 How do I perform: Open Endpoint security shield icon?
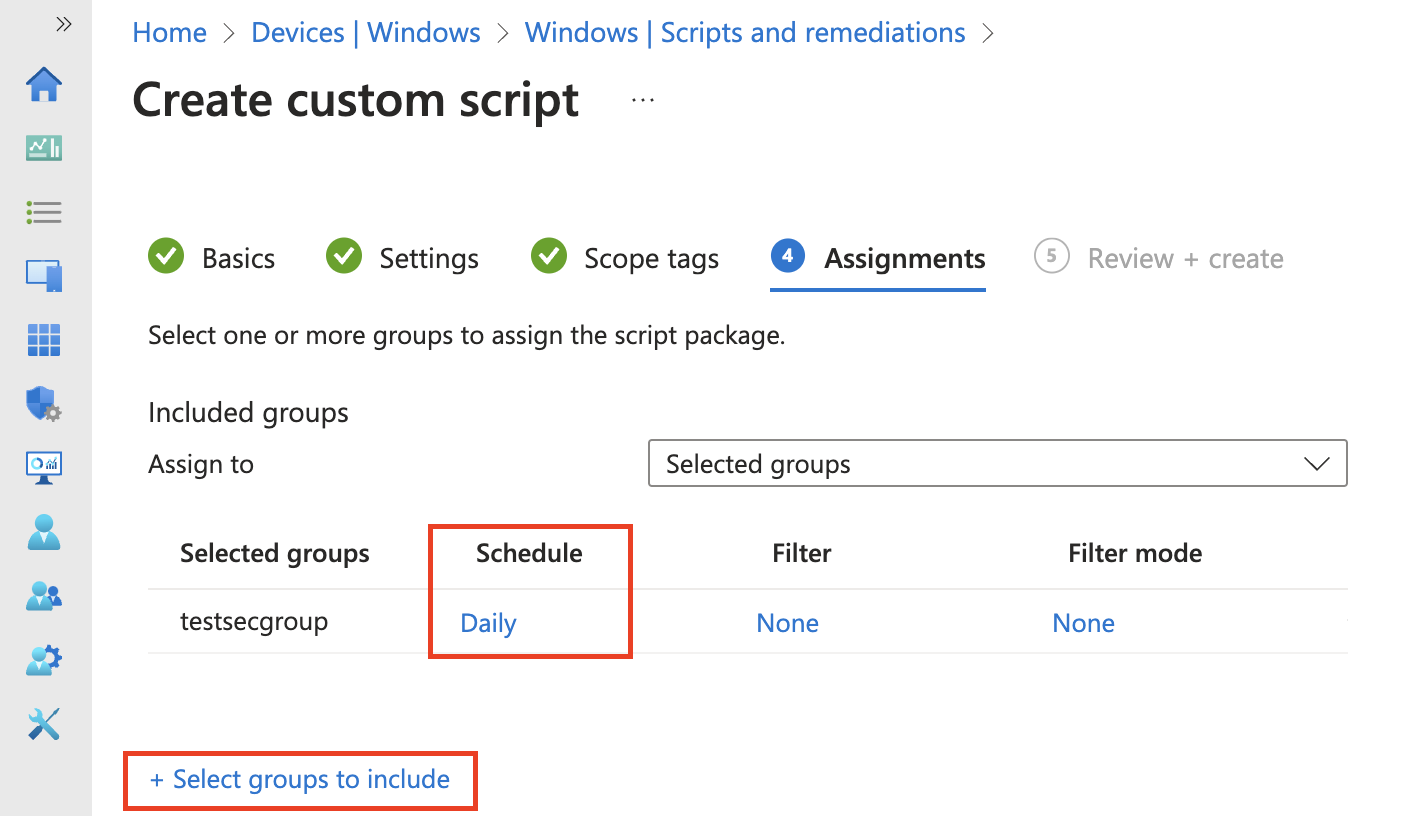click(44, 404)
